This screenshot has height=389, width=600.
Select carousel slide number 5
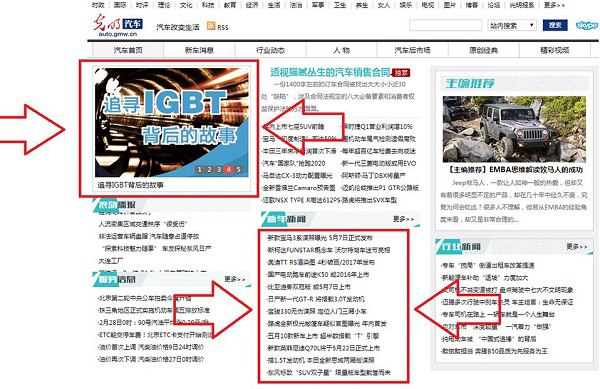(x=238, y=169)
